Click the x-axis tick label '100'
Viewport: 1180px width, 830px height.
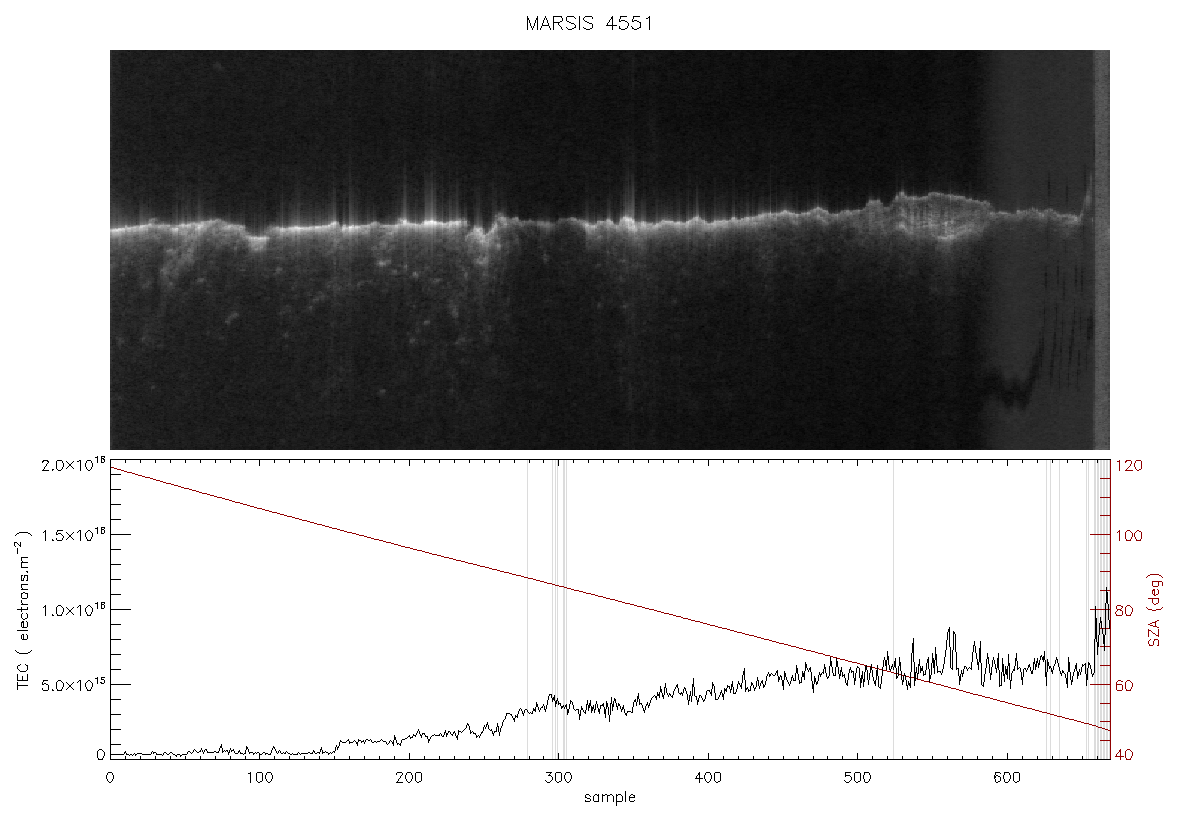260,778
